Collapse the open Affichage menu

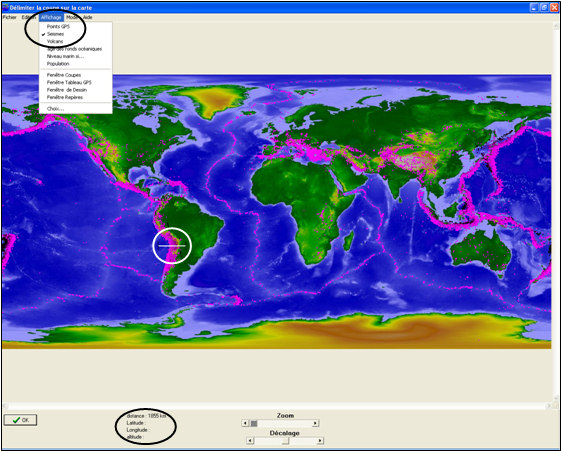pos(51,17)
